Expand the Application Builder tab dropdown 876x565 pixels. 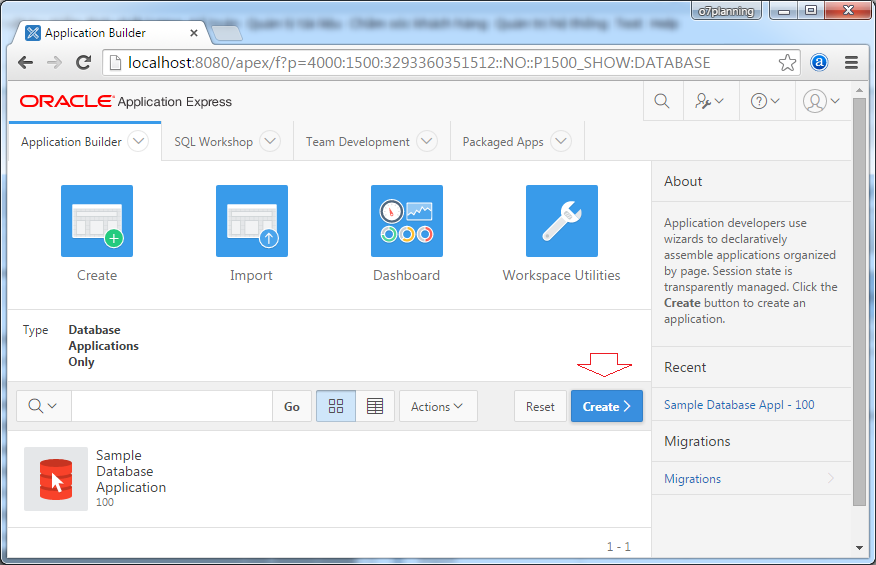pos(138,141)
